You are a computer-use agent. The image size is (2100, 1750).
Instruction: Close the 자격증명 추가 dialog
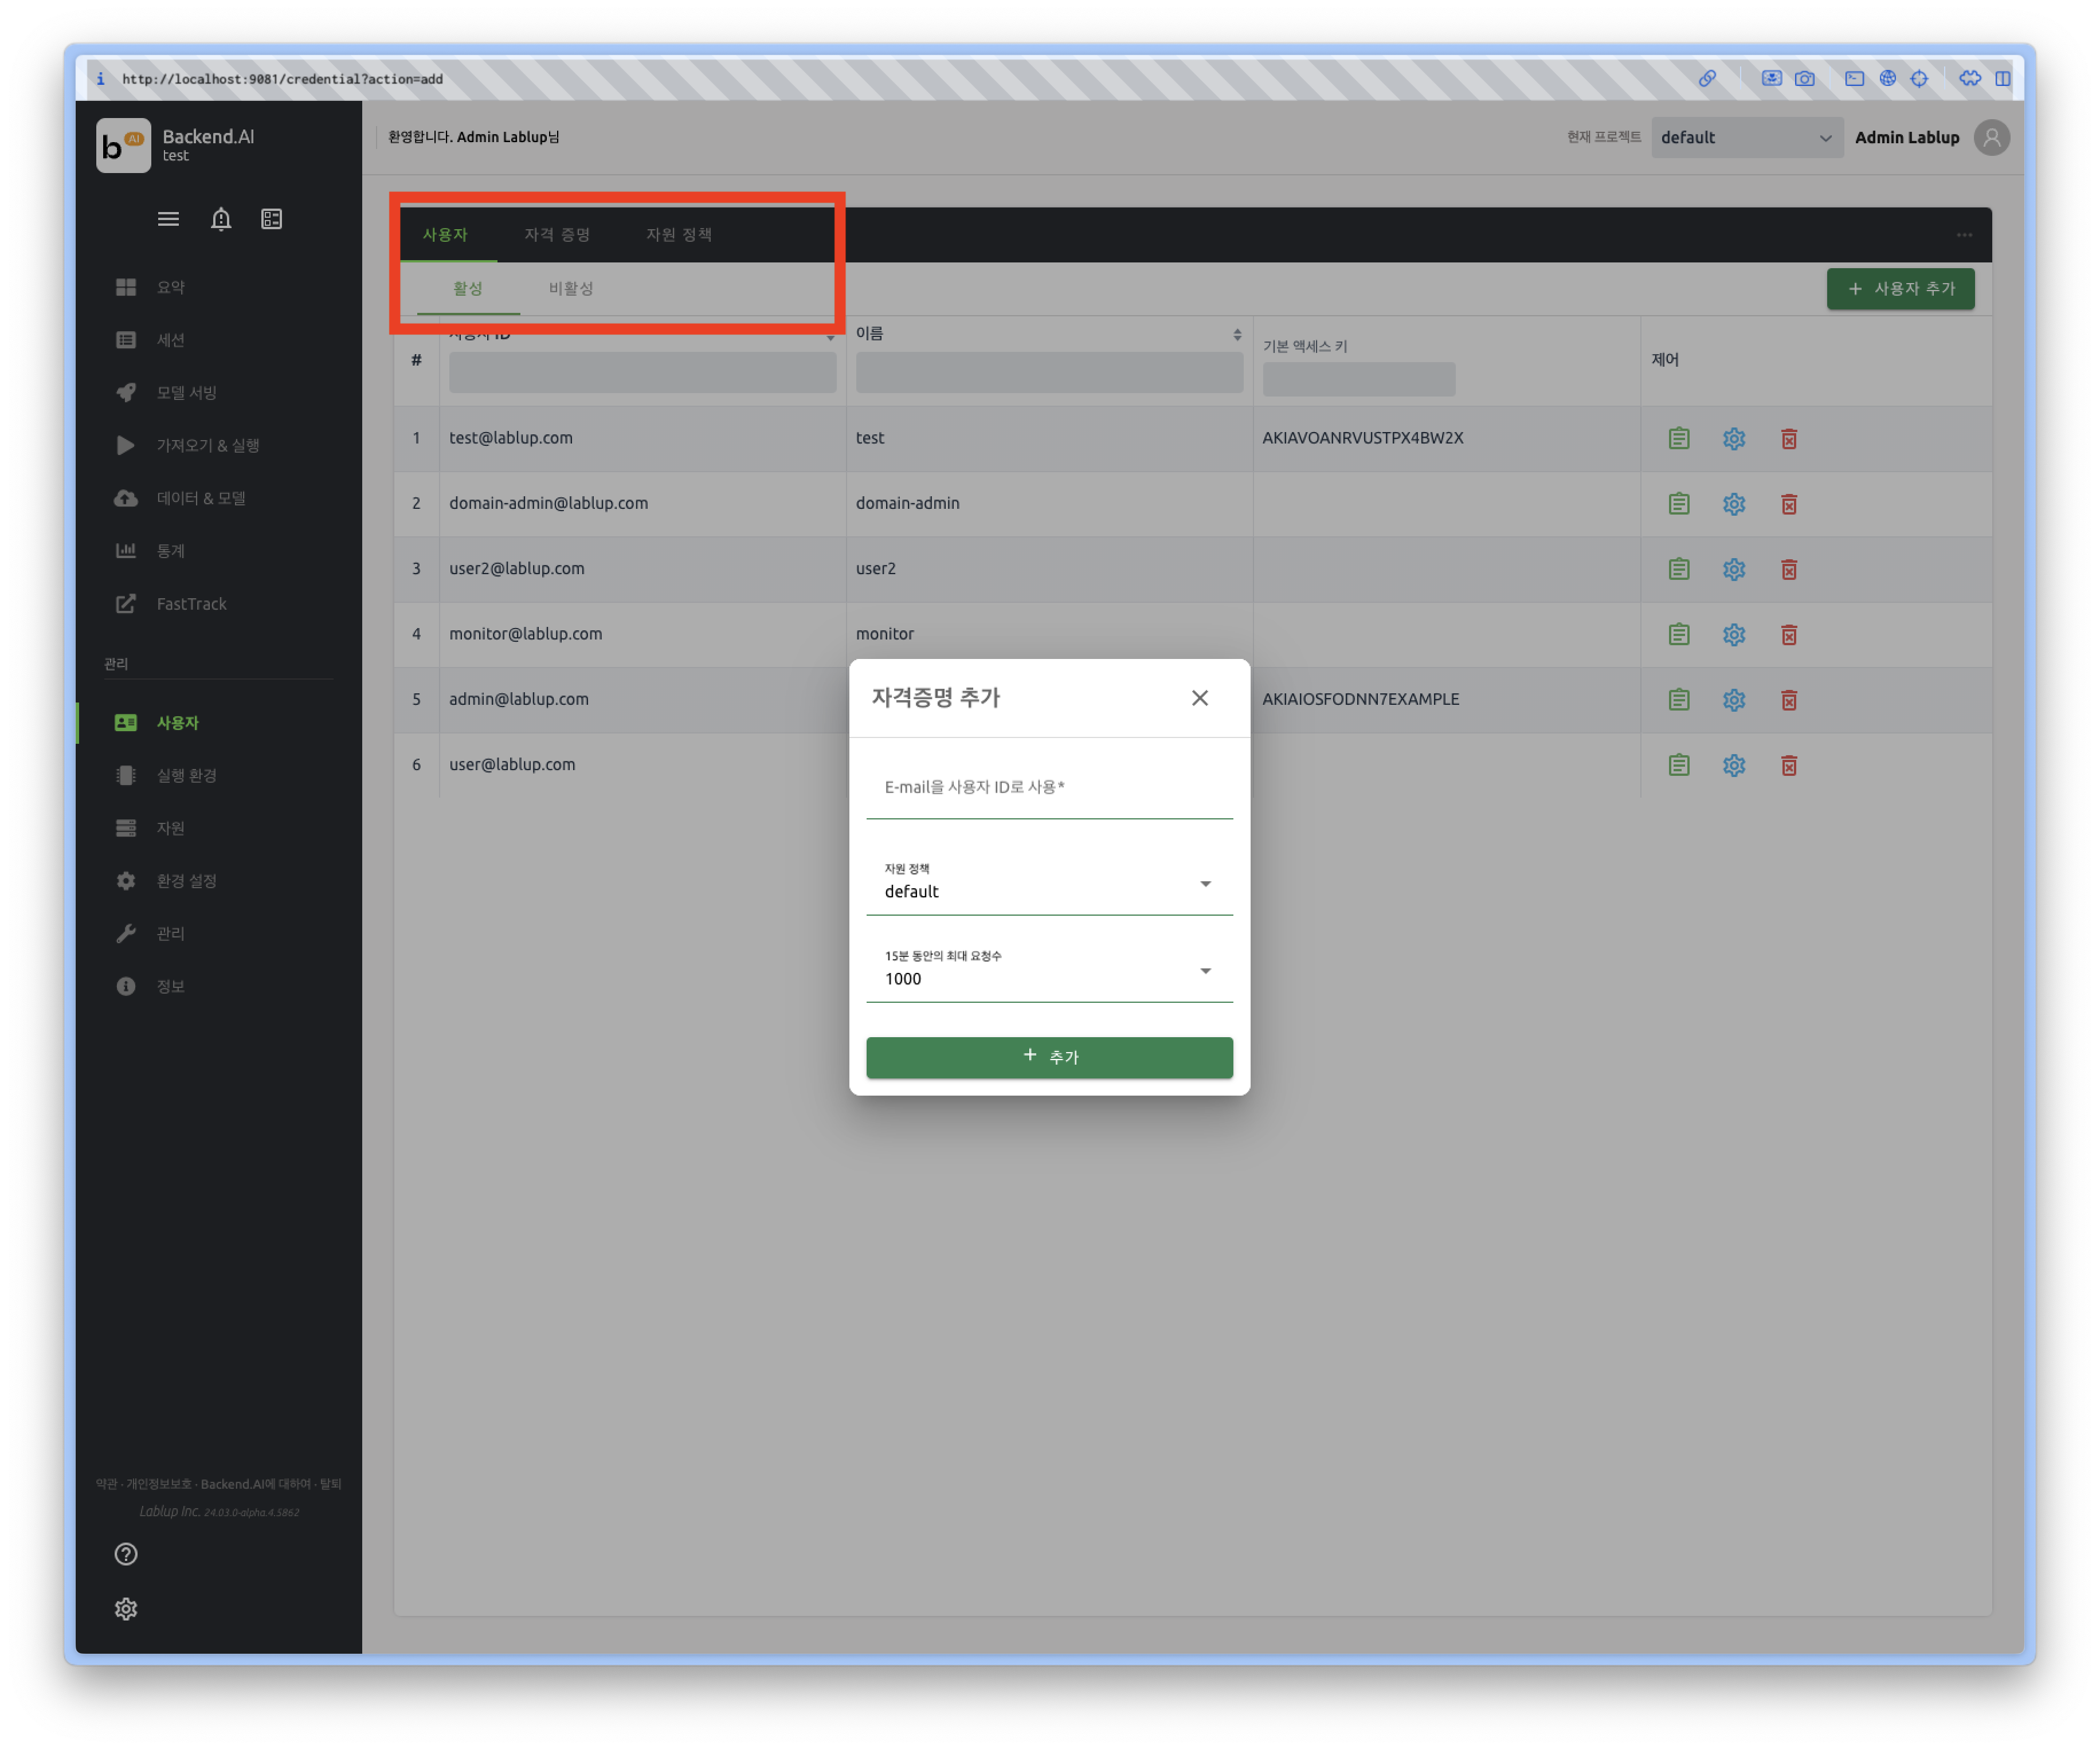point(1199,698)
